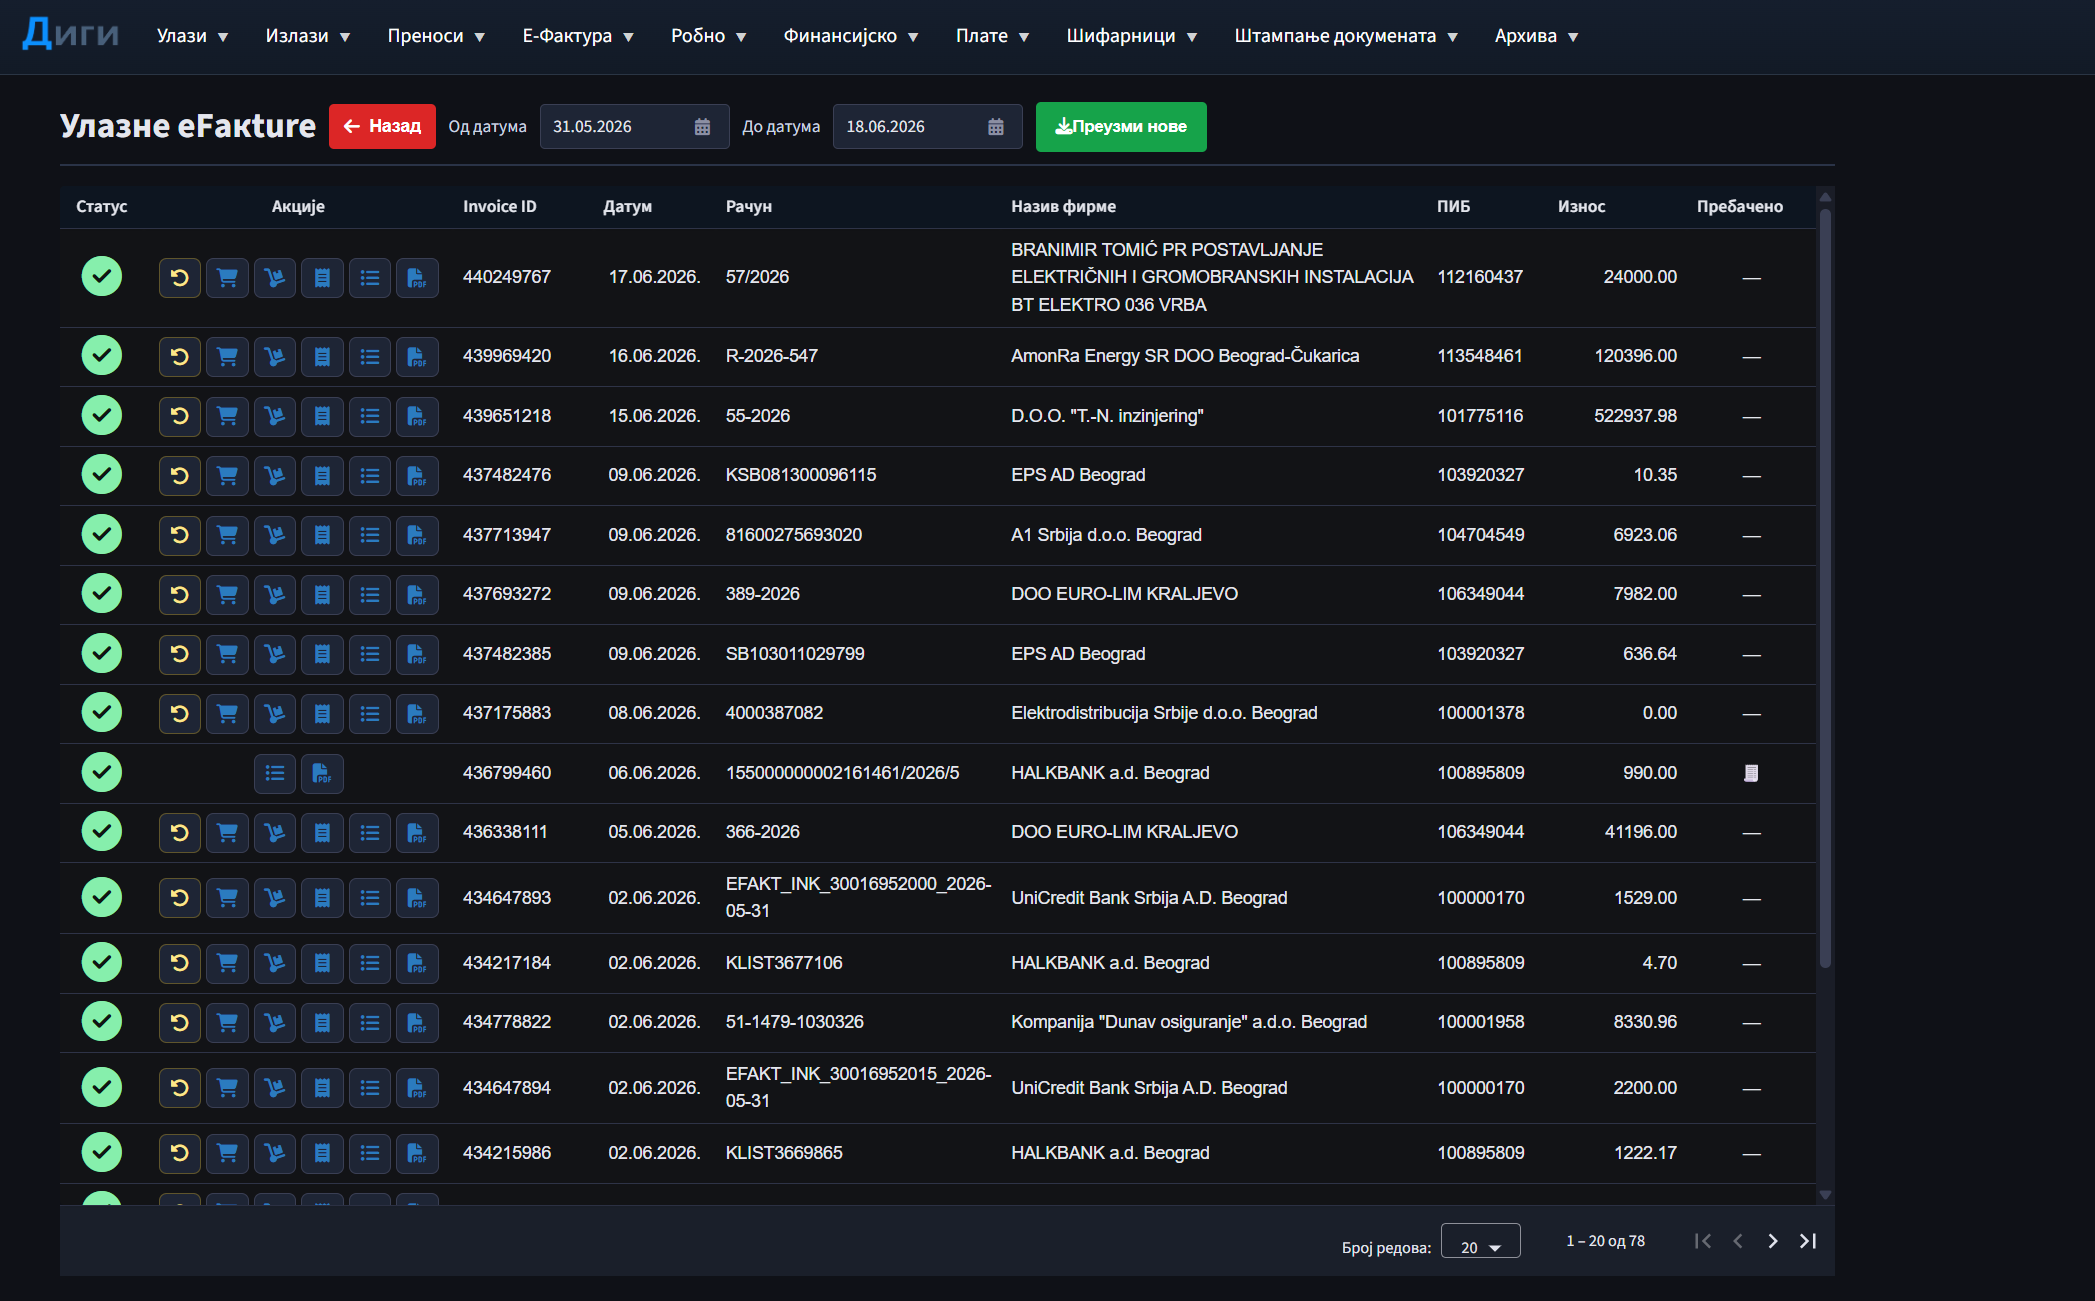Open the PDF icon for invoice 436799460
2095x1301 pixels.
pos(322,773)
